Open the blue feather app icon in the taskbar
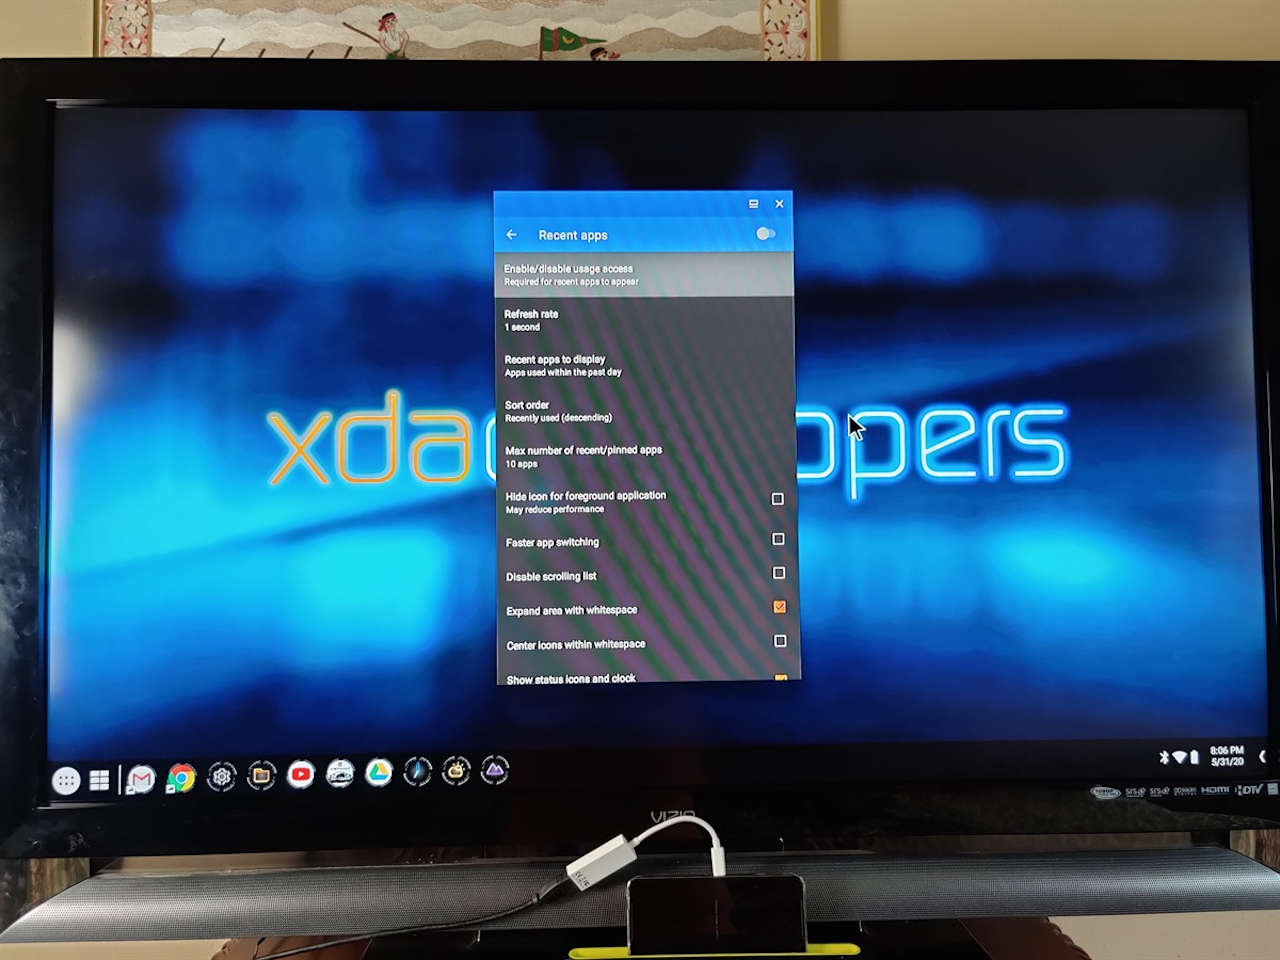Viewport: 1280px width, 960px height. (417, 771)
